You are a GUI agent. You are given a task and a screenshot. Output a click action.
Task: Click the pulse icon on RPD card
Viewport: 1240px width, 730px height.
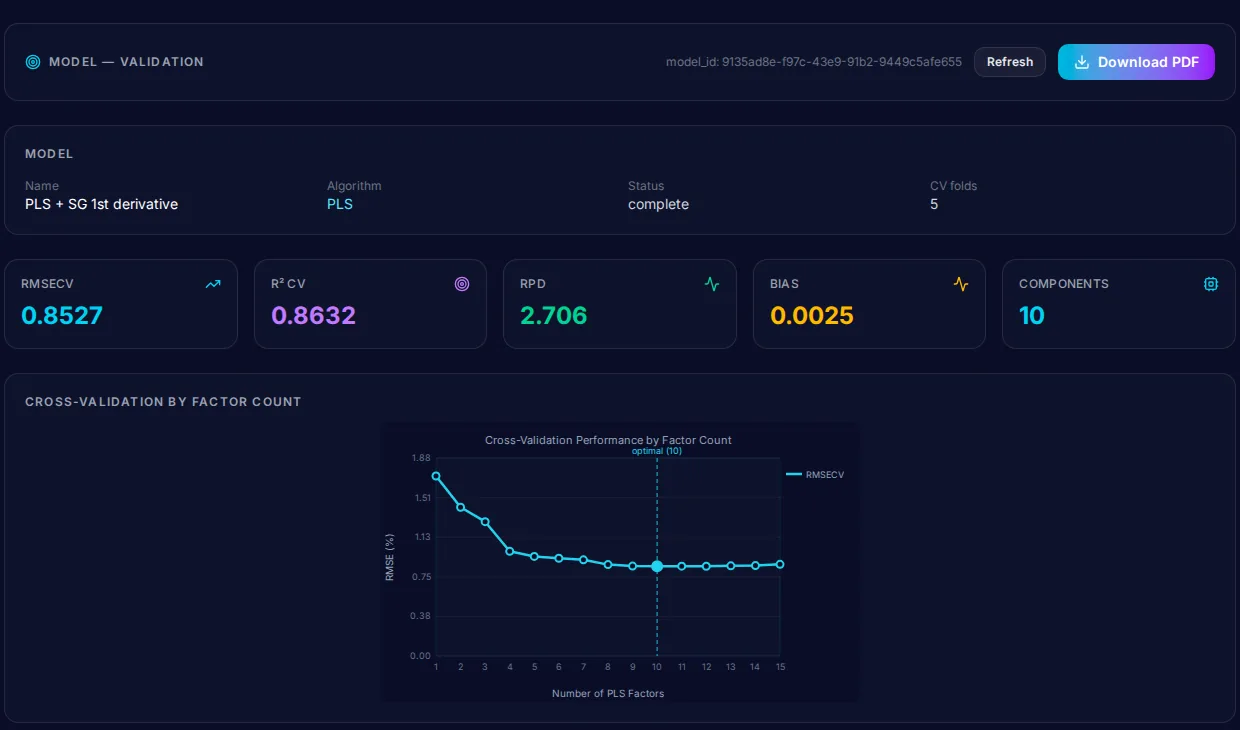pyautogui.click(x=712, y=284)
